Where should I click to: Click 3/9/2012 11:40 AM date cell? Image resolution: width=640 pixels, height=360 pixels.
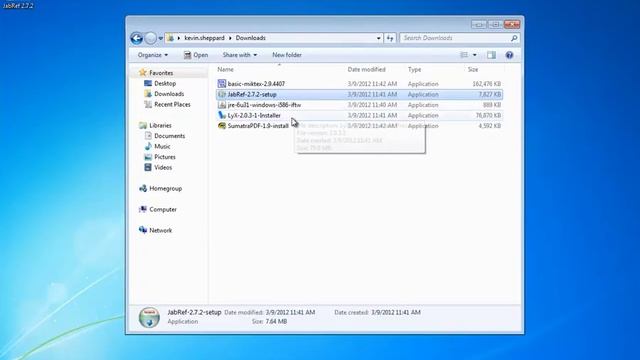[x=372, y=105]
